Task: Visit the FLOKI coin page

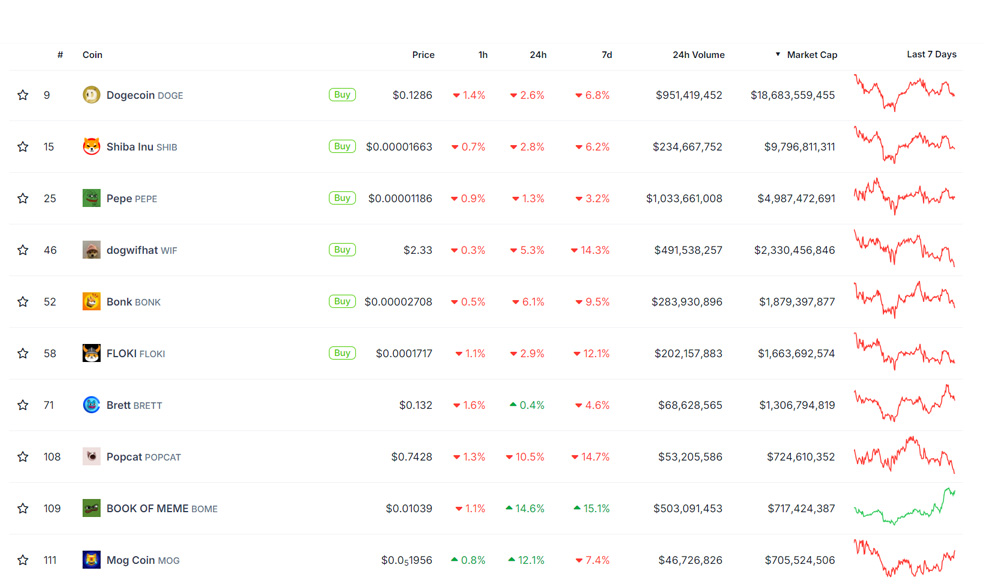Action: pos(136,353)
